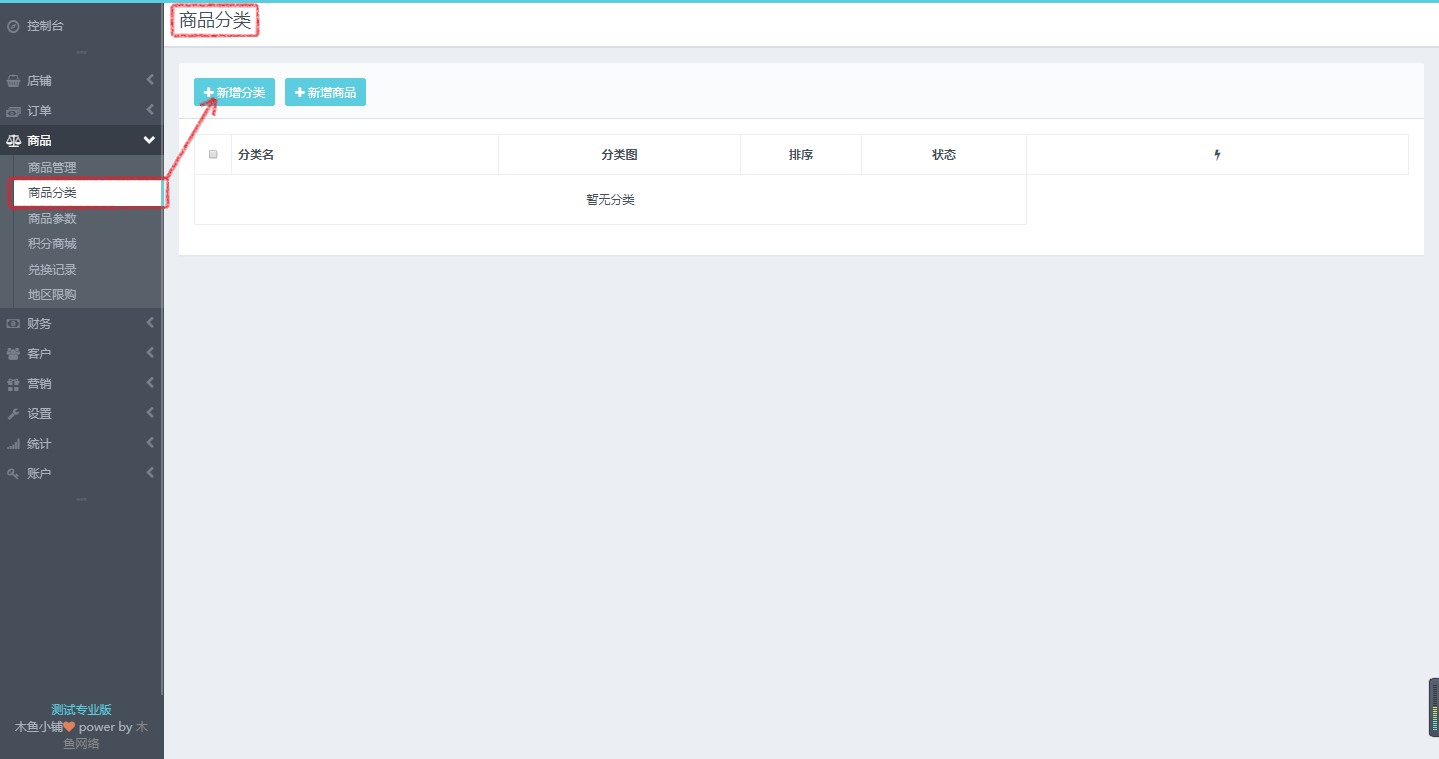Viewport: 1439px width, 759px height.
Task: Click the lightning bolt column header icon
Action: tap(1217, 155)
